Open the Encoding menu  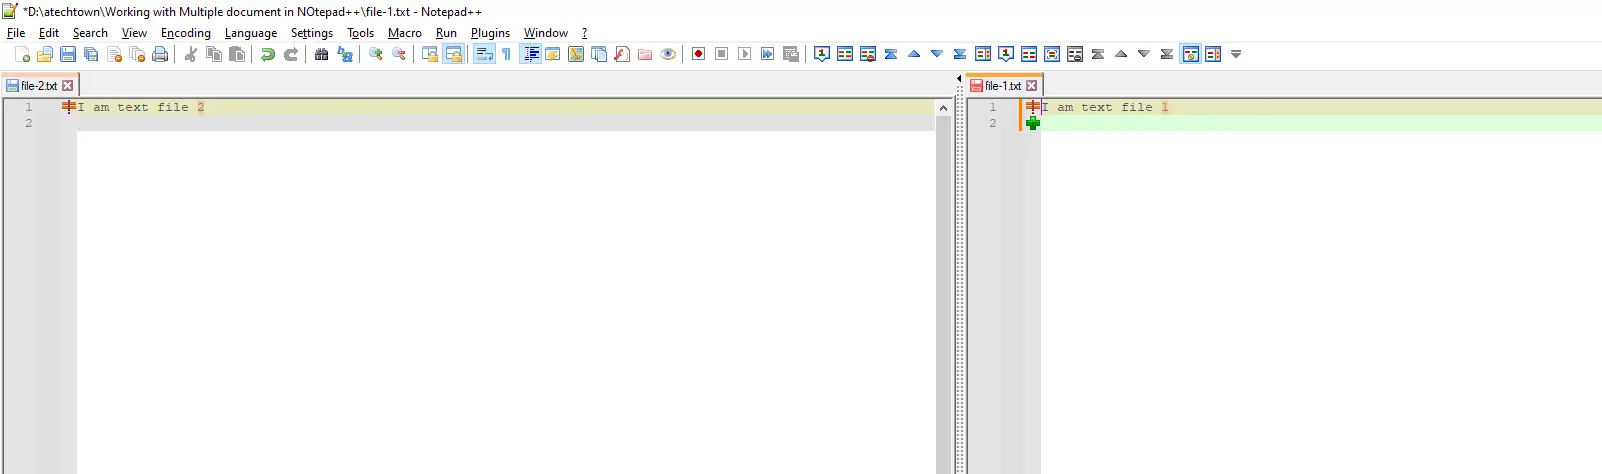tap(186, 33)
